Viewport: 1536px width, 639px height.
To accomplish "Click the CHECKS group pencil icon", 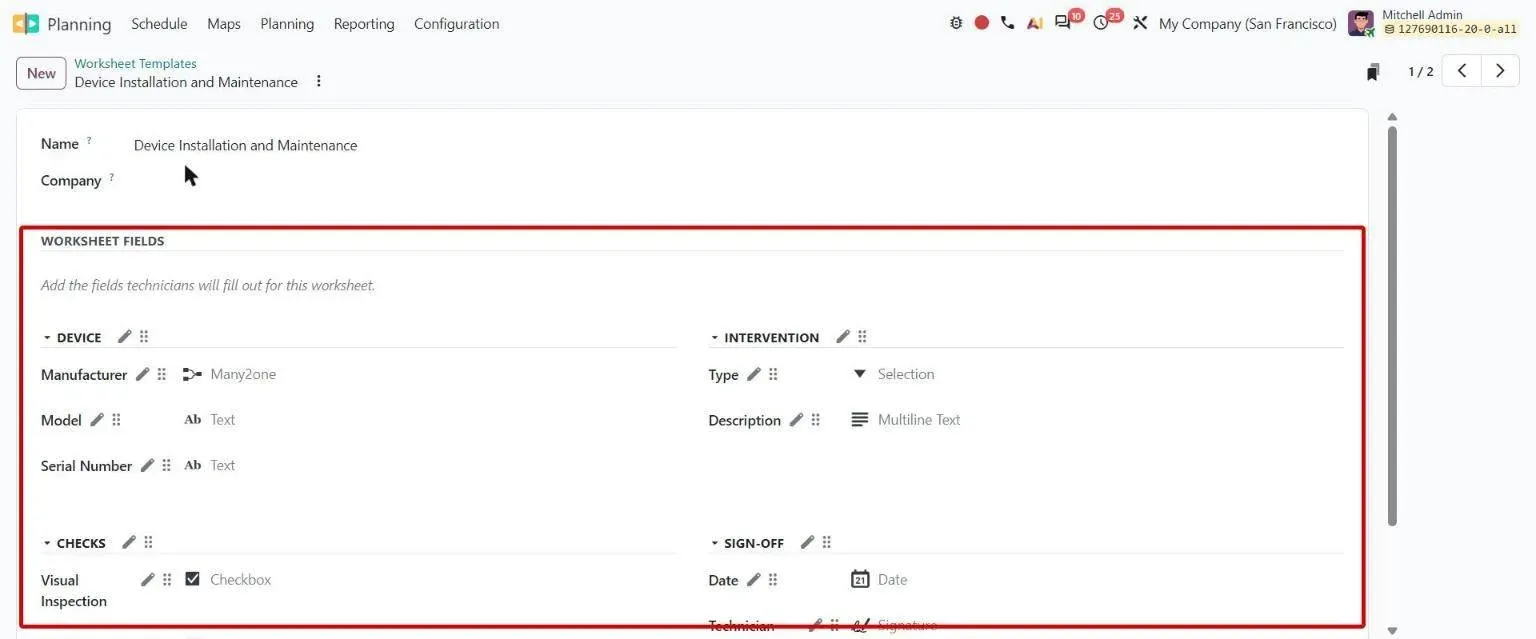I will tap(129, 542).
